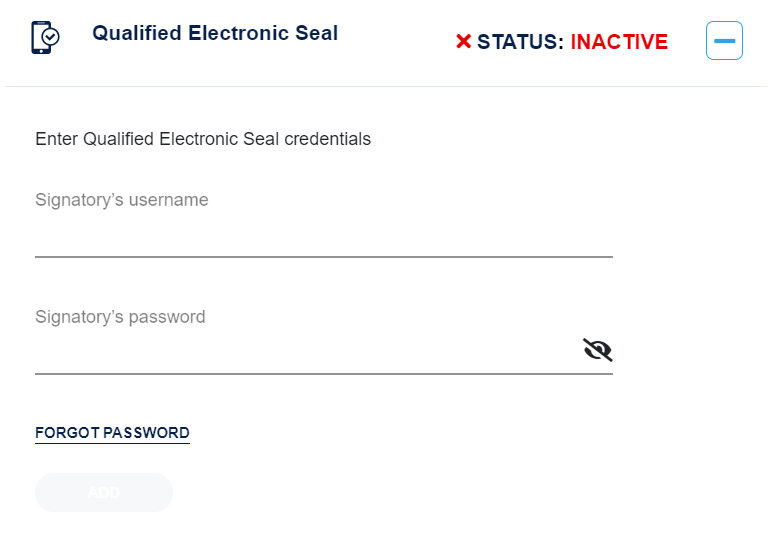776x534 pixels.
Task: Click the Enter credentials instruction text
Action: [203, 139]
